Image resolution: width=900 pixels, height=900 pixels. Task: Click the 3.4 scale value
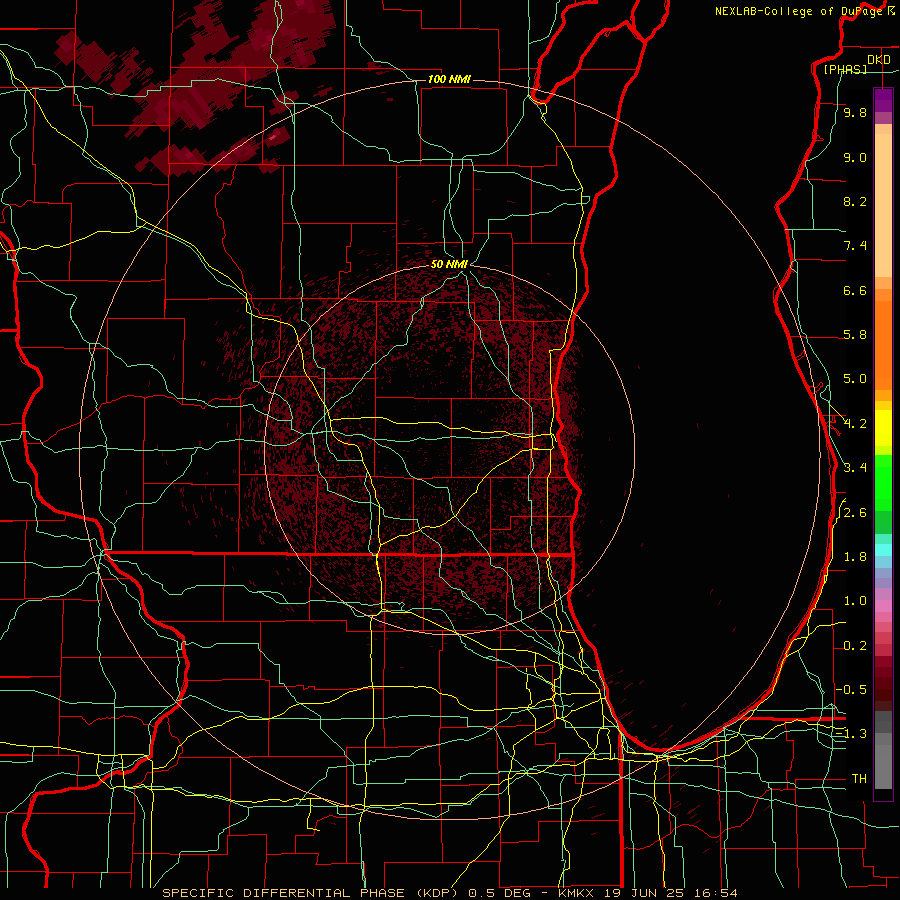[x=855, y=468]
